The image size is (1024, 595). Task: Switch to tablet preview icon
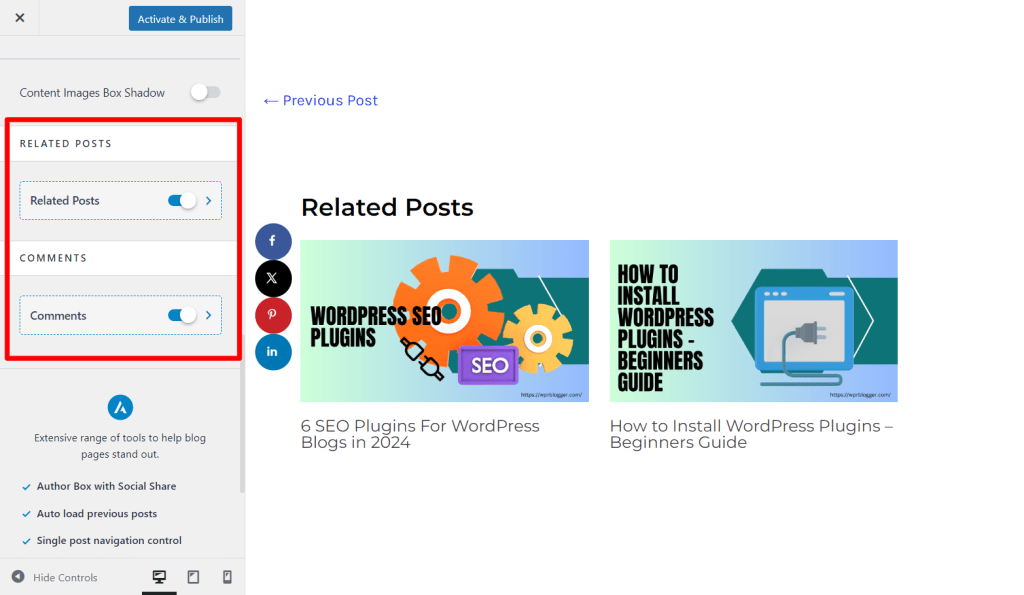(193, 577)
